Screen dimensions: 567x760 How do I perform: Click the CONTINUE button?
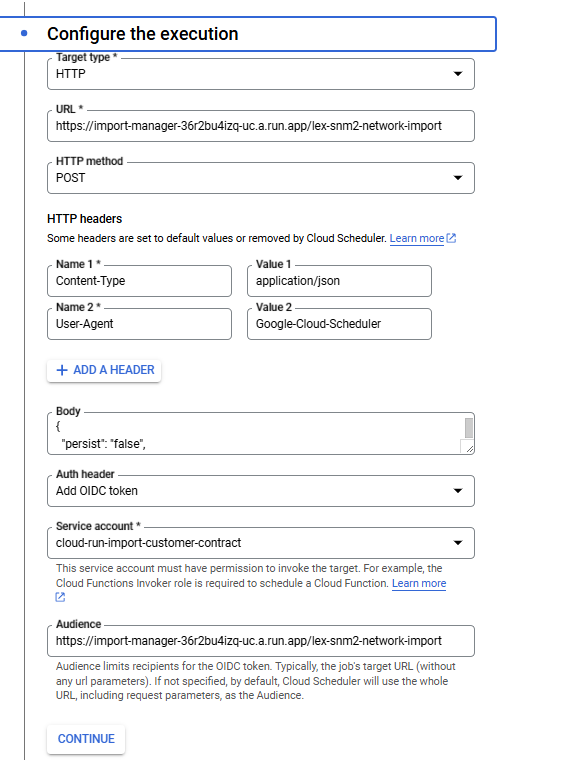point(86,739)
